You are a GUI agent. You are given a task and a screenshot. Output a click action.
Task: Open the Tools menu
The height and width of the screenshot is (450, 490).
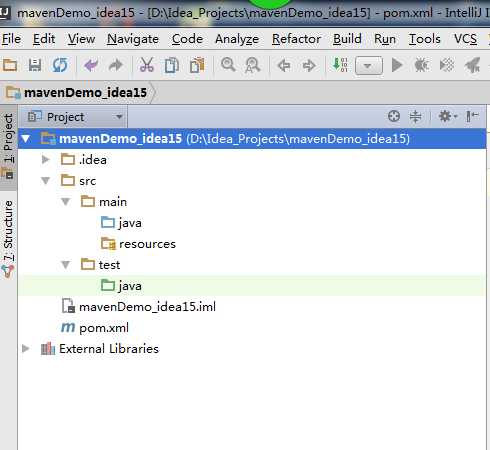(425, 39)
